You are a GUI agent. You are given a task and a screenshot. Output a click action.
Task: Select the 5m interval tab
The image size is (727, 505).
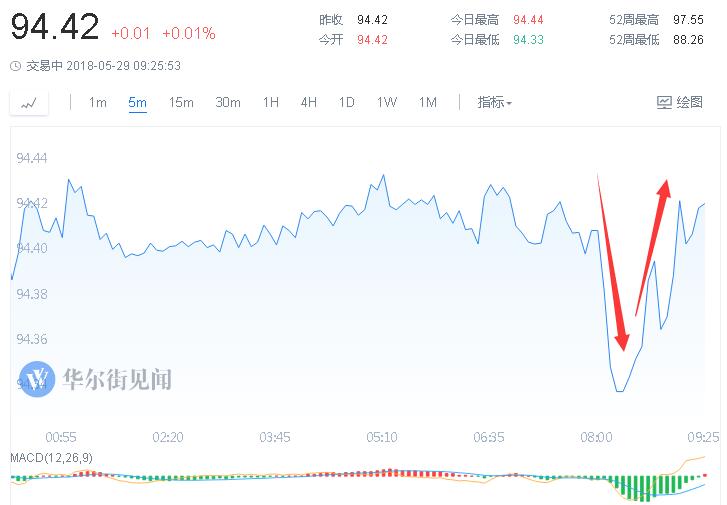[137, 102]
